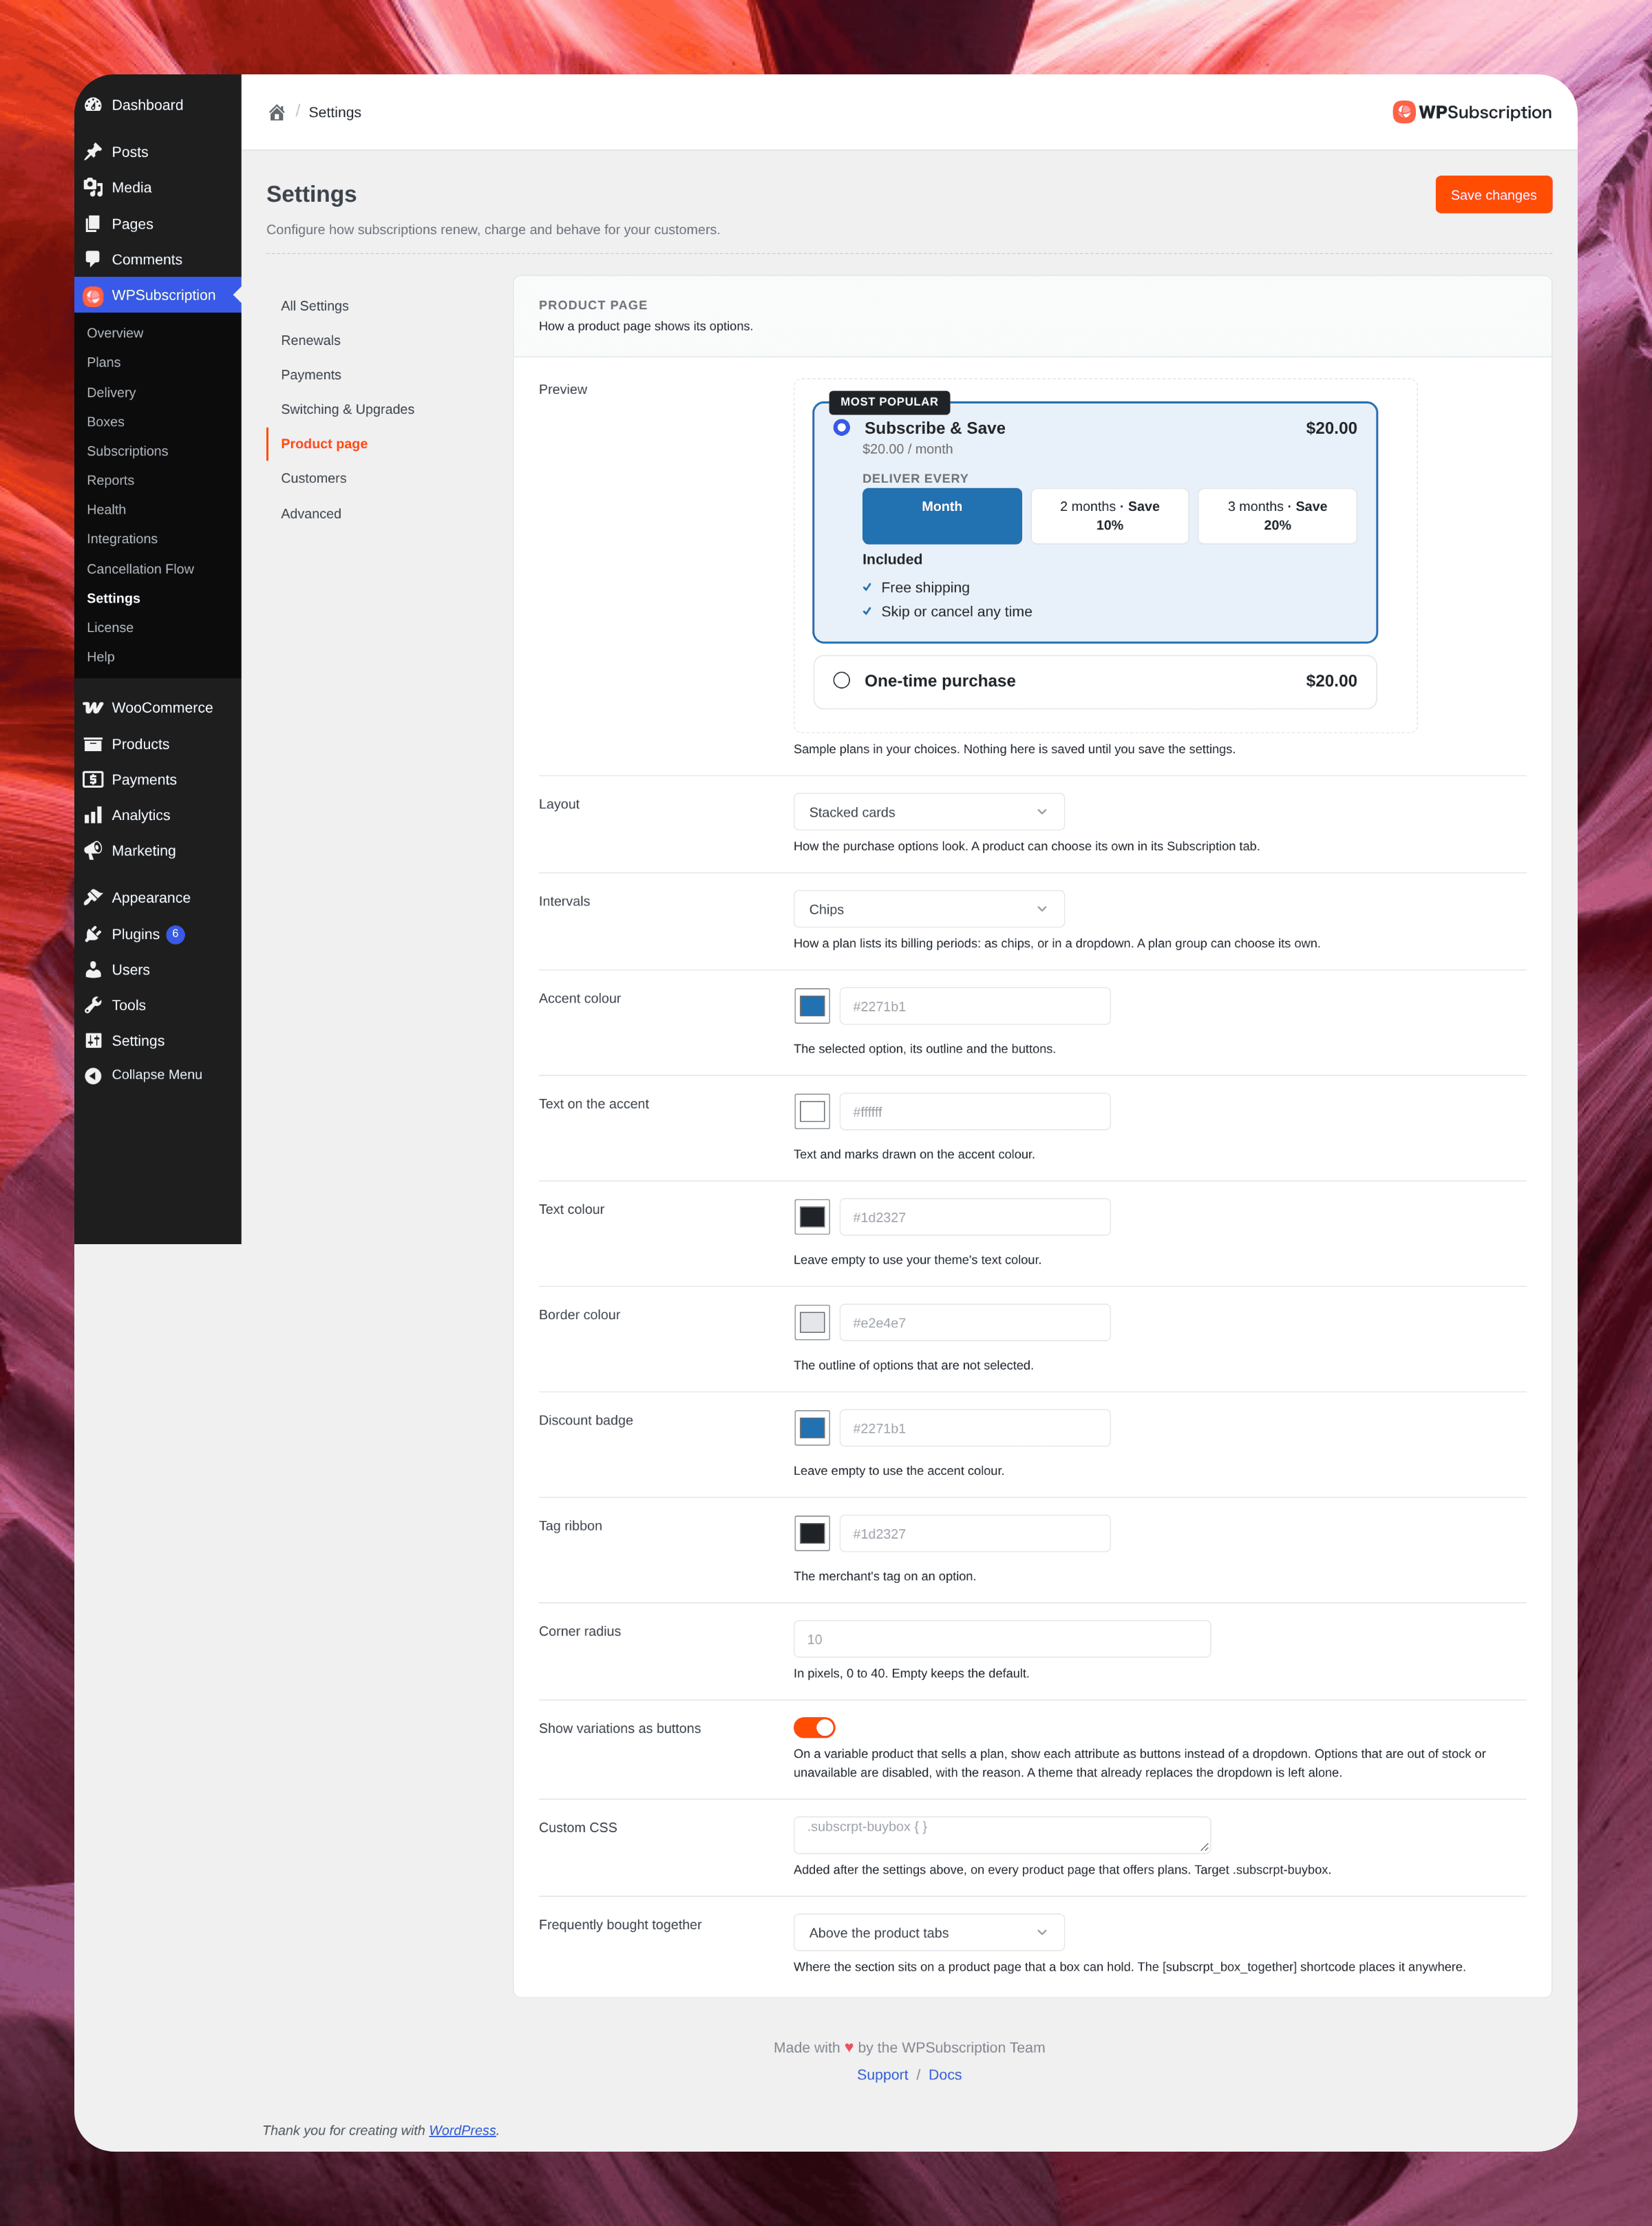Click the Products archive box icon
1652x2226 pixels.
[x=93, y=744]
